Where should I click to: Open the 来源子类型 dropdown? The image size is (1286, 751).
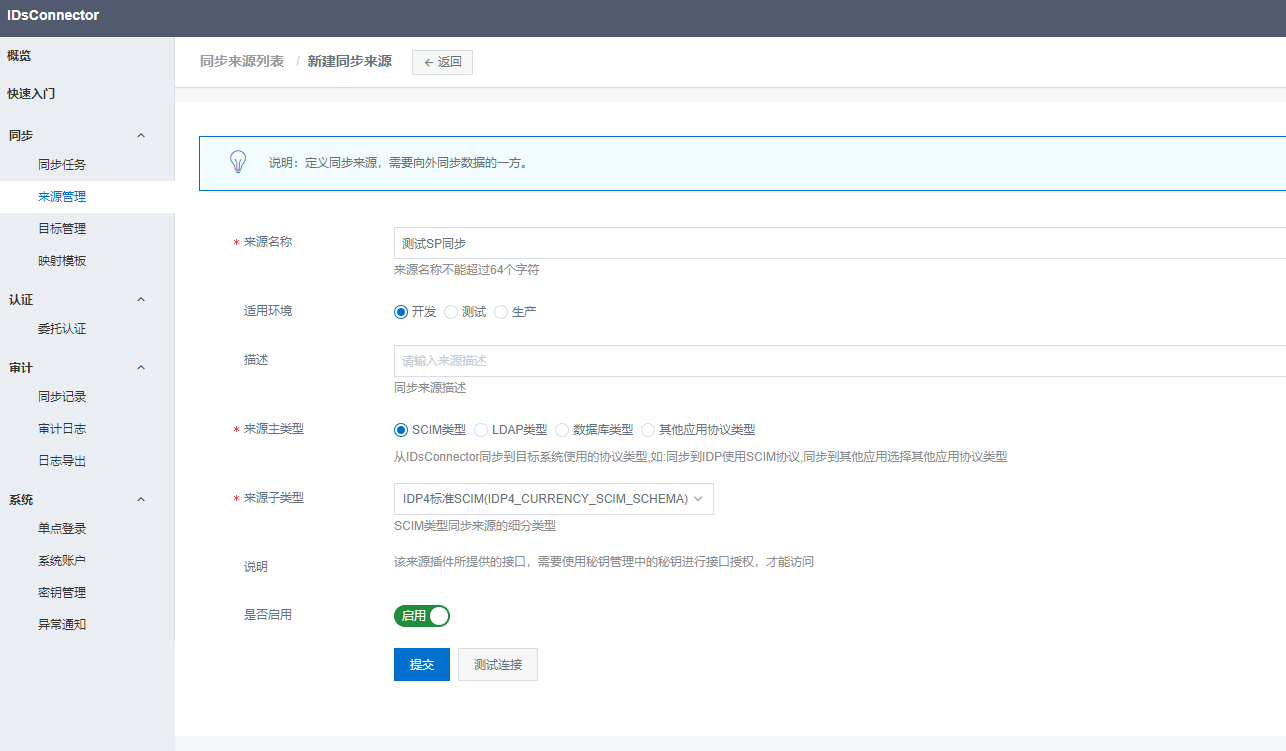coord(553,499)
